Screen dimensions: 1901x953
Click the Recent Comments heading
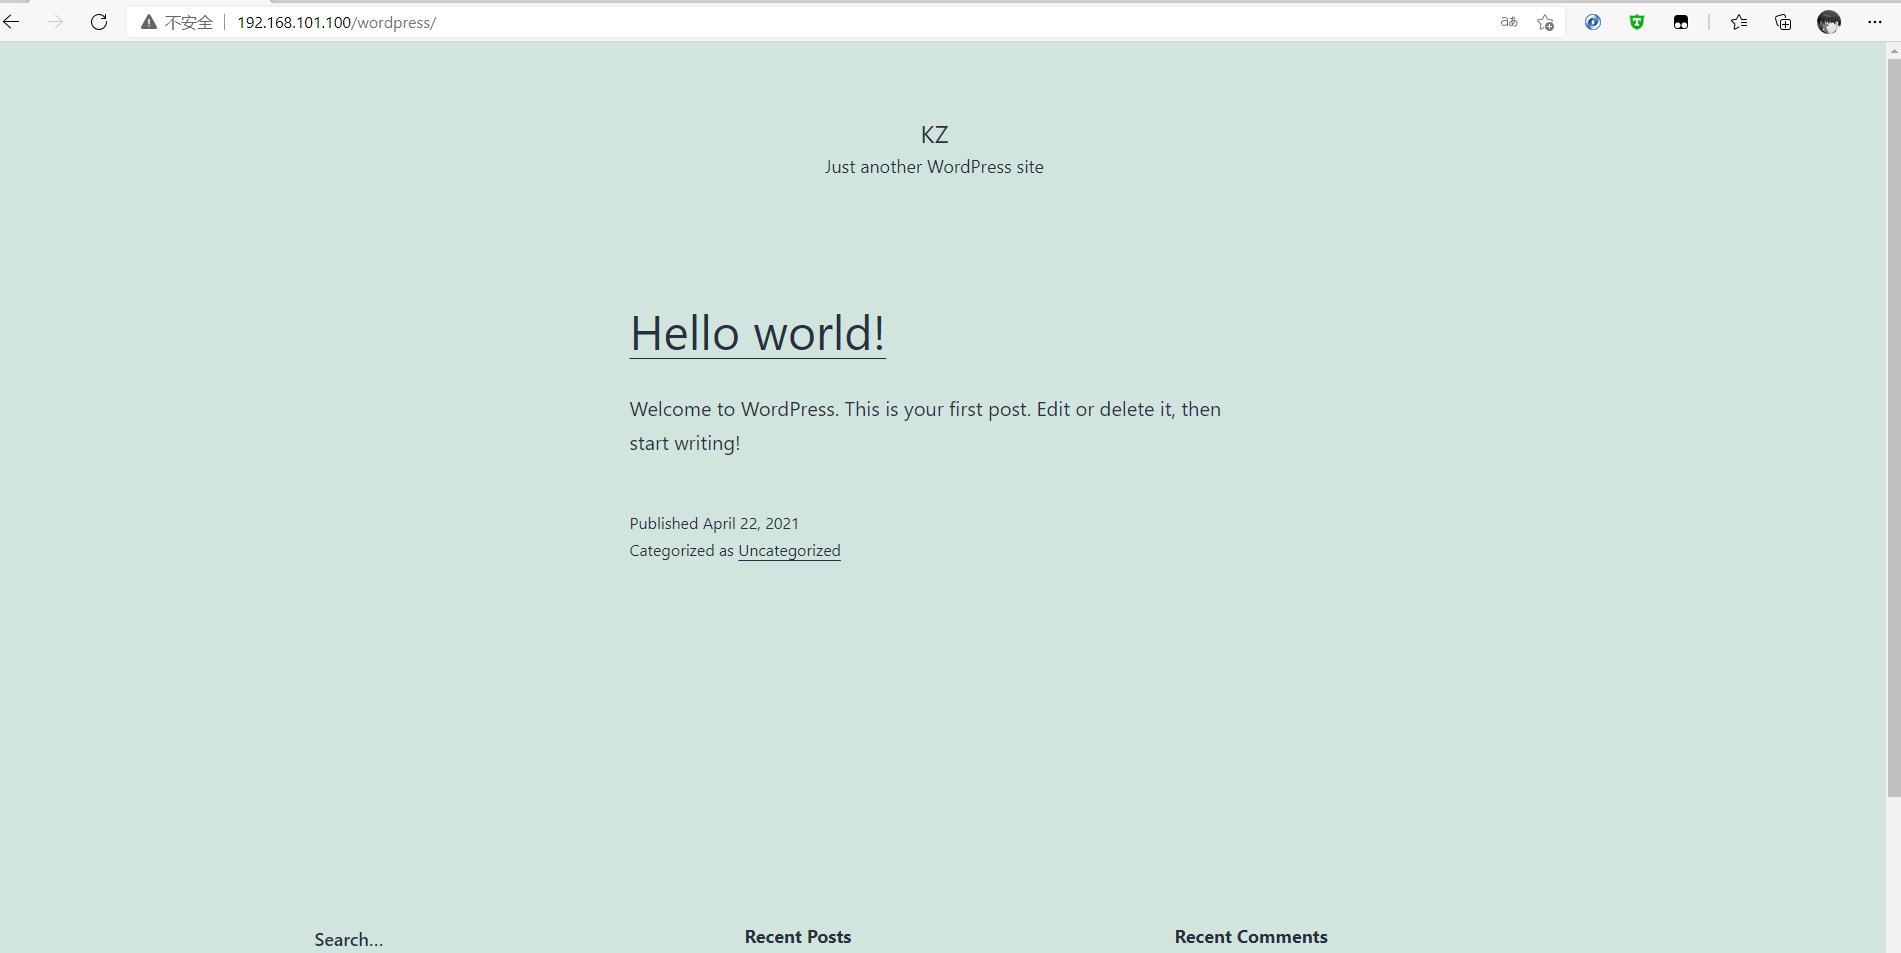(1251, 937)
